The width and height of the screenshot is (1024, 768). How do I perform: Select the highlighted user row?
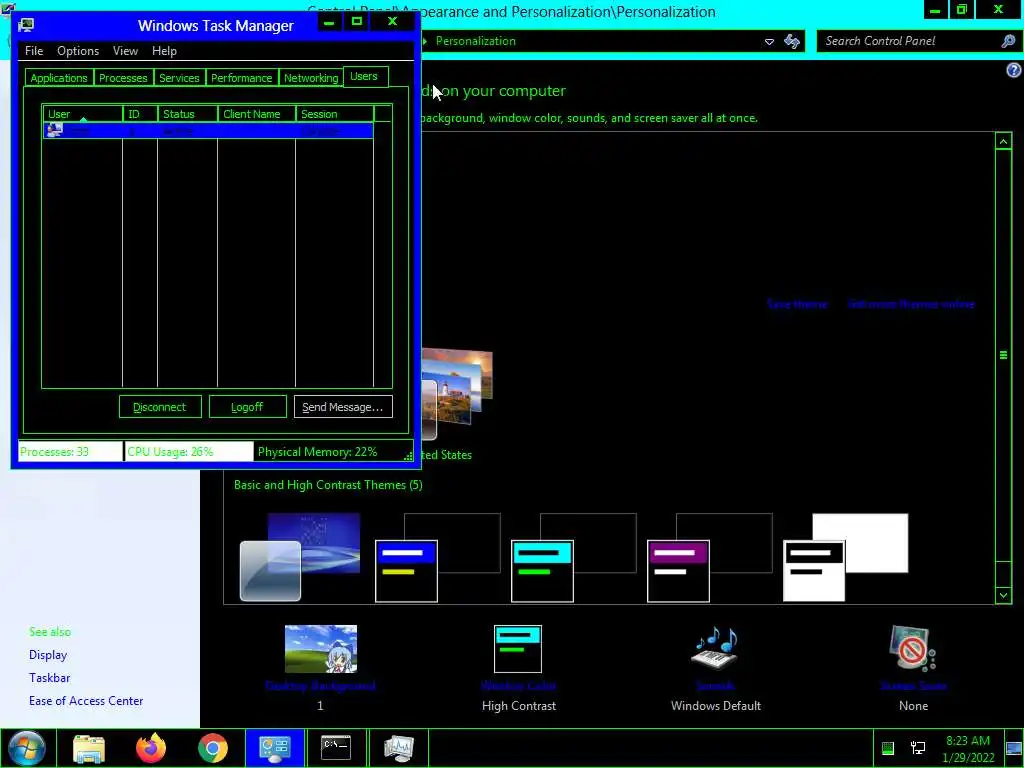[208, 131]
